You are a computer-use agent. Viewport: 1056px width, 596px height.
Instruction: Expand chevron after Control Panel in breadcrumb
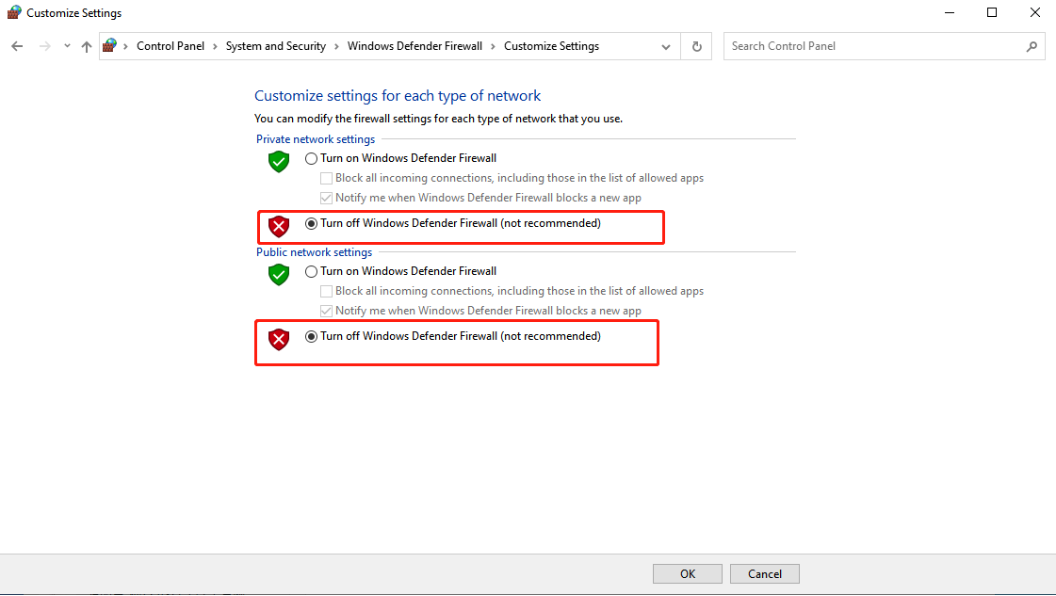(x=215, y=46)
